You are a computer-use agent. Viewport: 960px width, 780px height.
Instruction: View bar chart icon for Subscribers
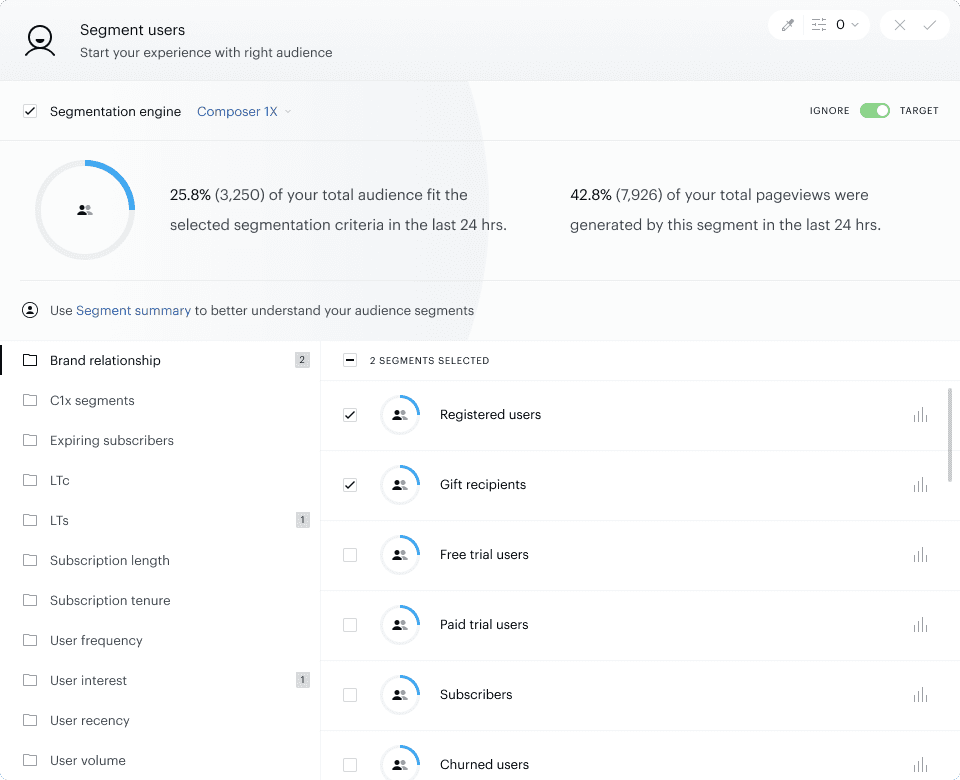tap(920, 695)
